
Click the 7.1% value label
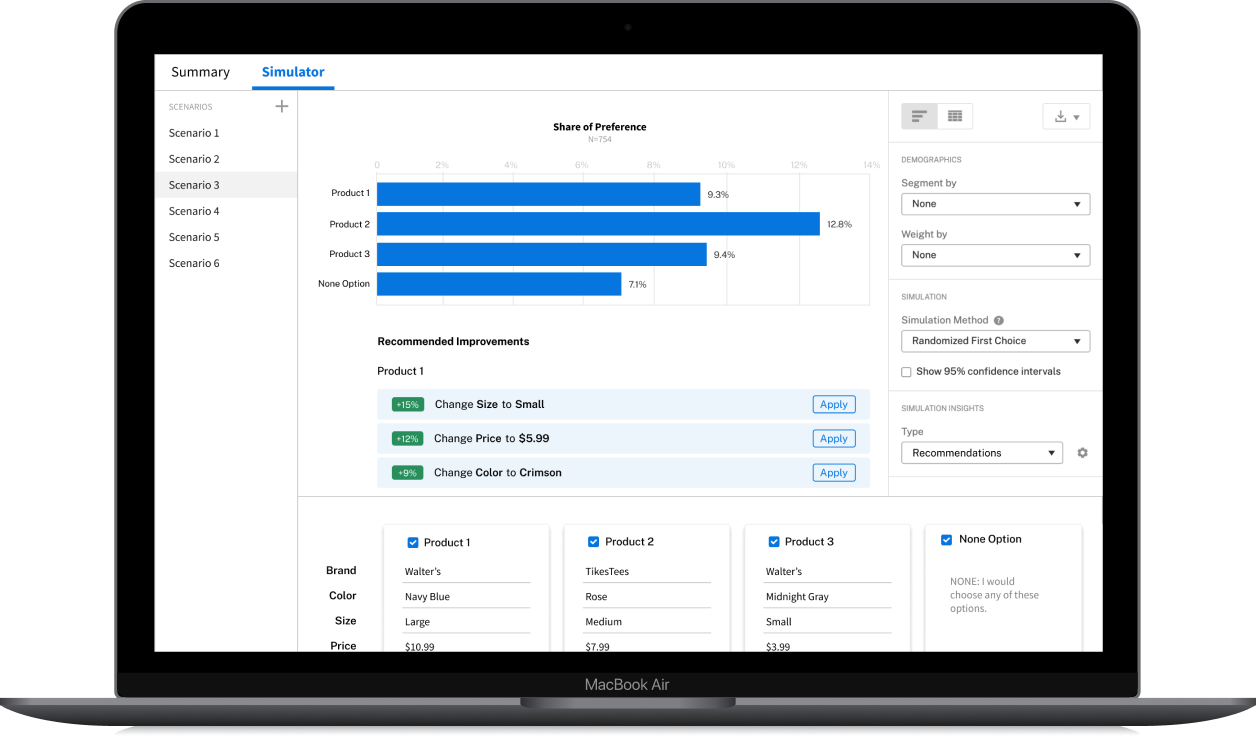(637, 285)
